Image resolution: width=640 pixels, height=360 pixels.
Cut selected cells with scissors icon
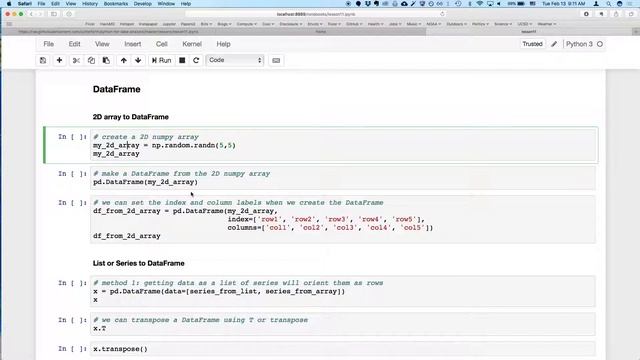point(76,60)
